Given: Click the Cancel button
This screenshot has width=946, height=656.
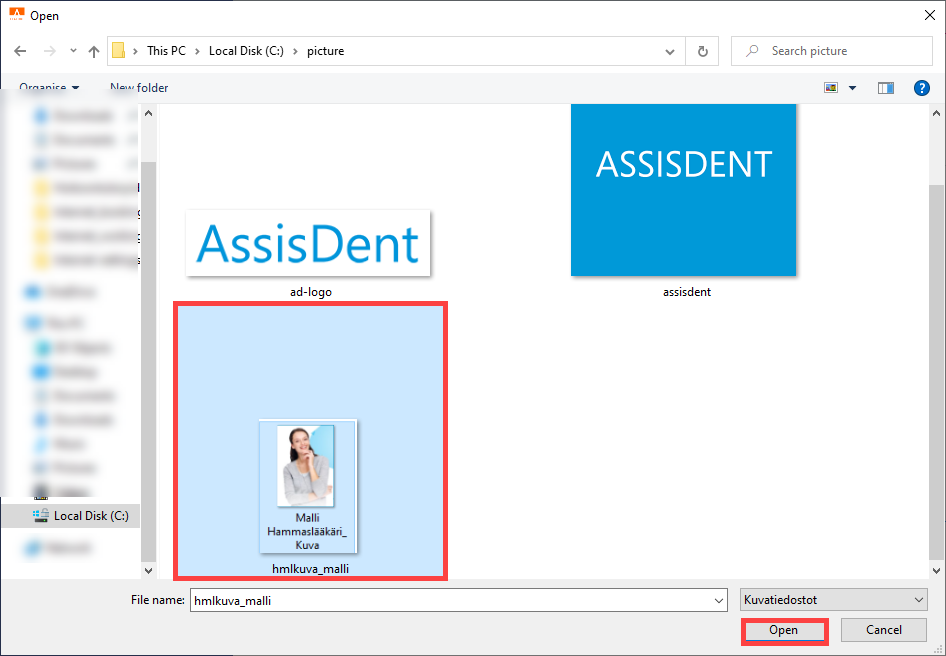Looking at the screenshot, I should (884, 630).
